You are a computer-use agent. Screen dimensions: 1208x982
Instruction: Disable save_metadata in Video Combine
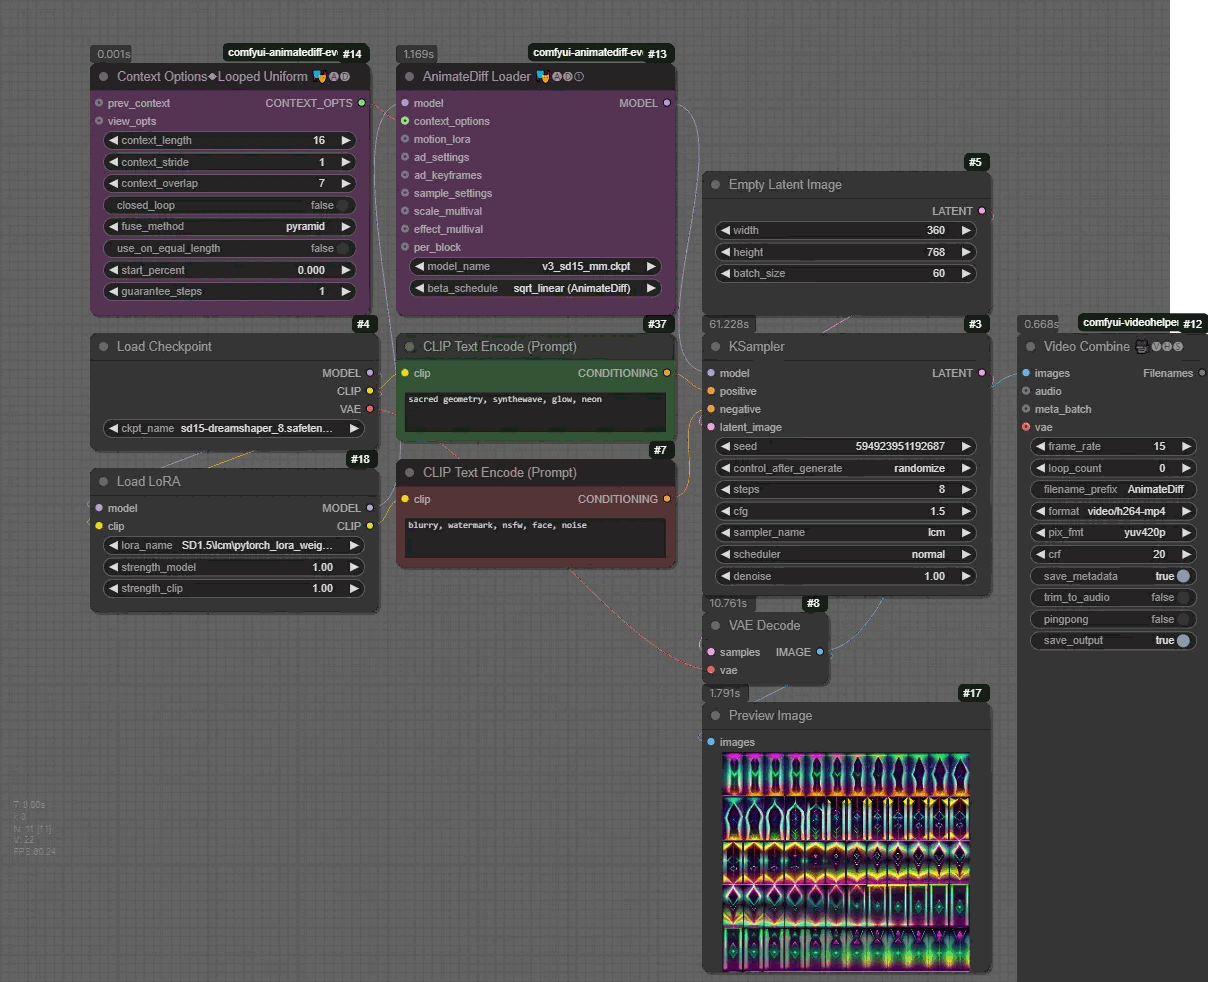pyautogui.click(x=1182, y=576)
